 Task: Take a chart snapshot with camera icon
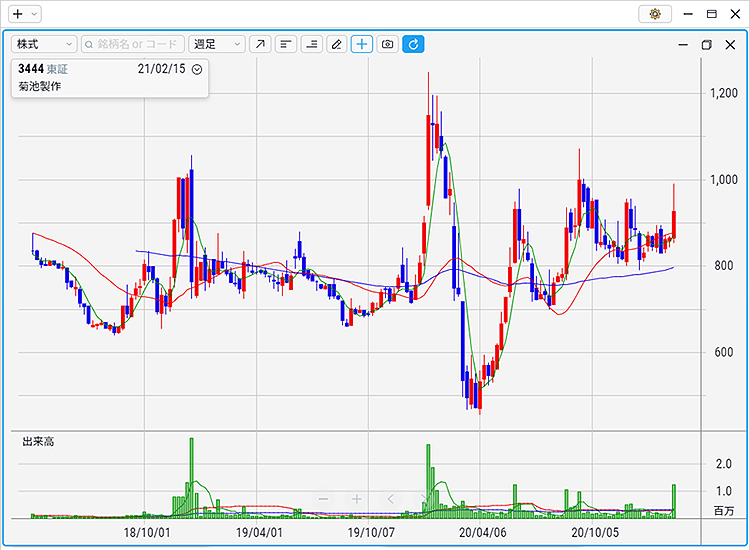(387, 44)
